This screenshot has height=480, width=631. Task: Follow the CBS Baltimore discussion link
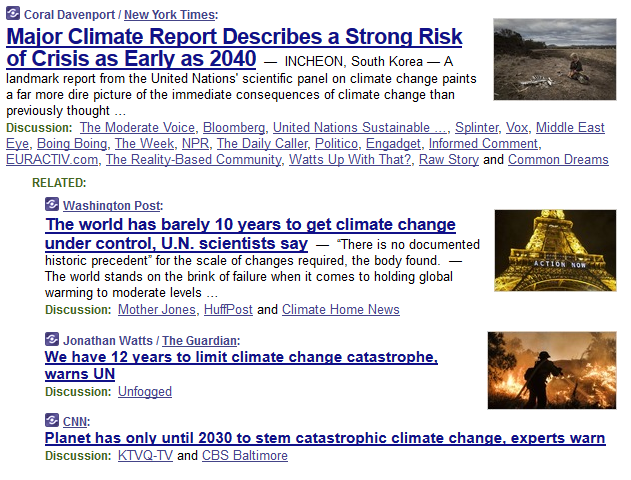[244, 455]
